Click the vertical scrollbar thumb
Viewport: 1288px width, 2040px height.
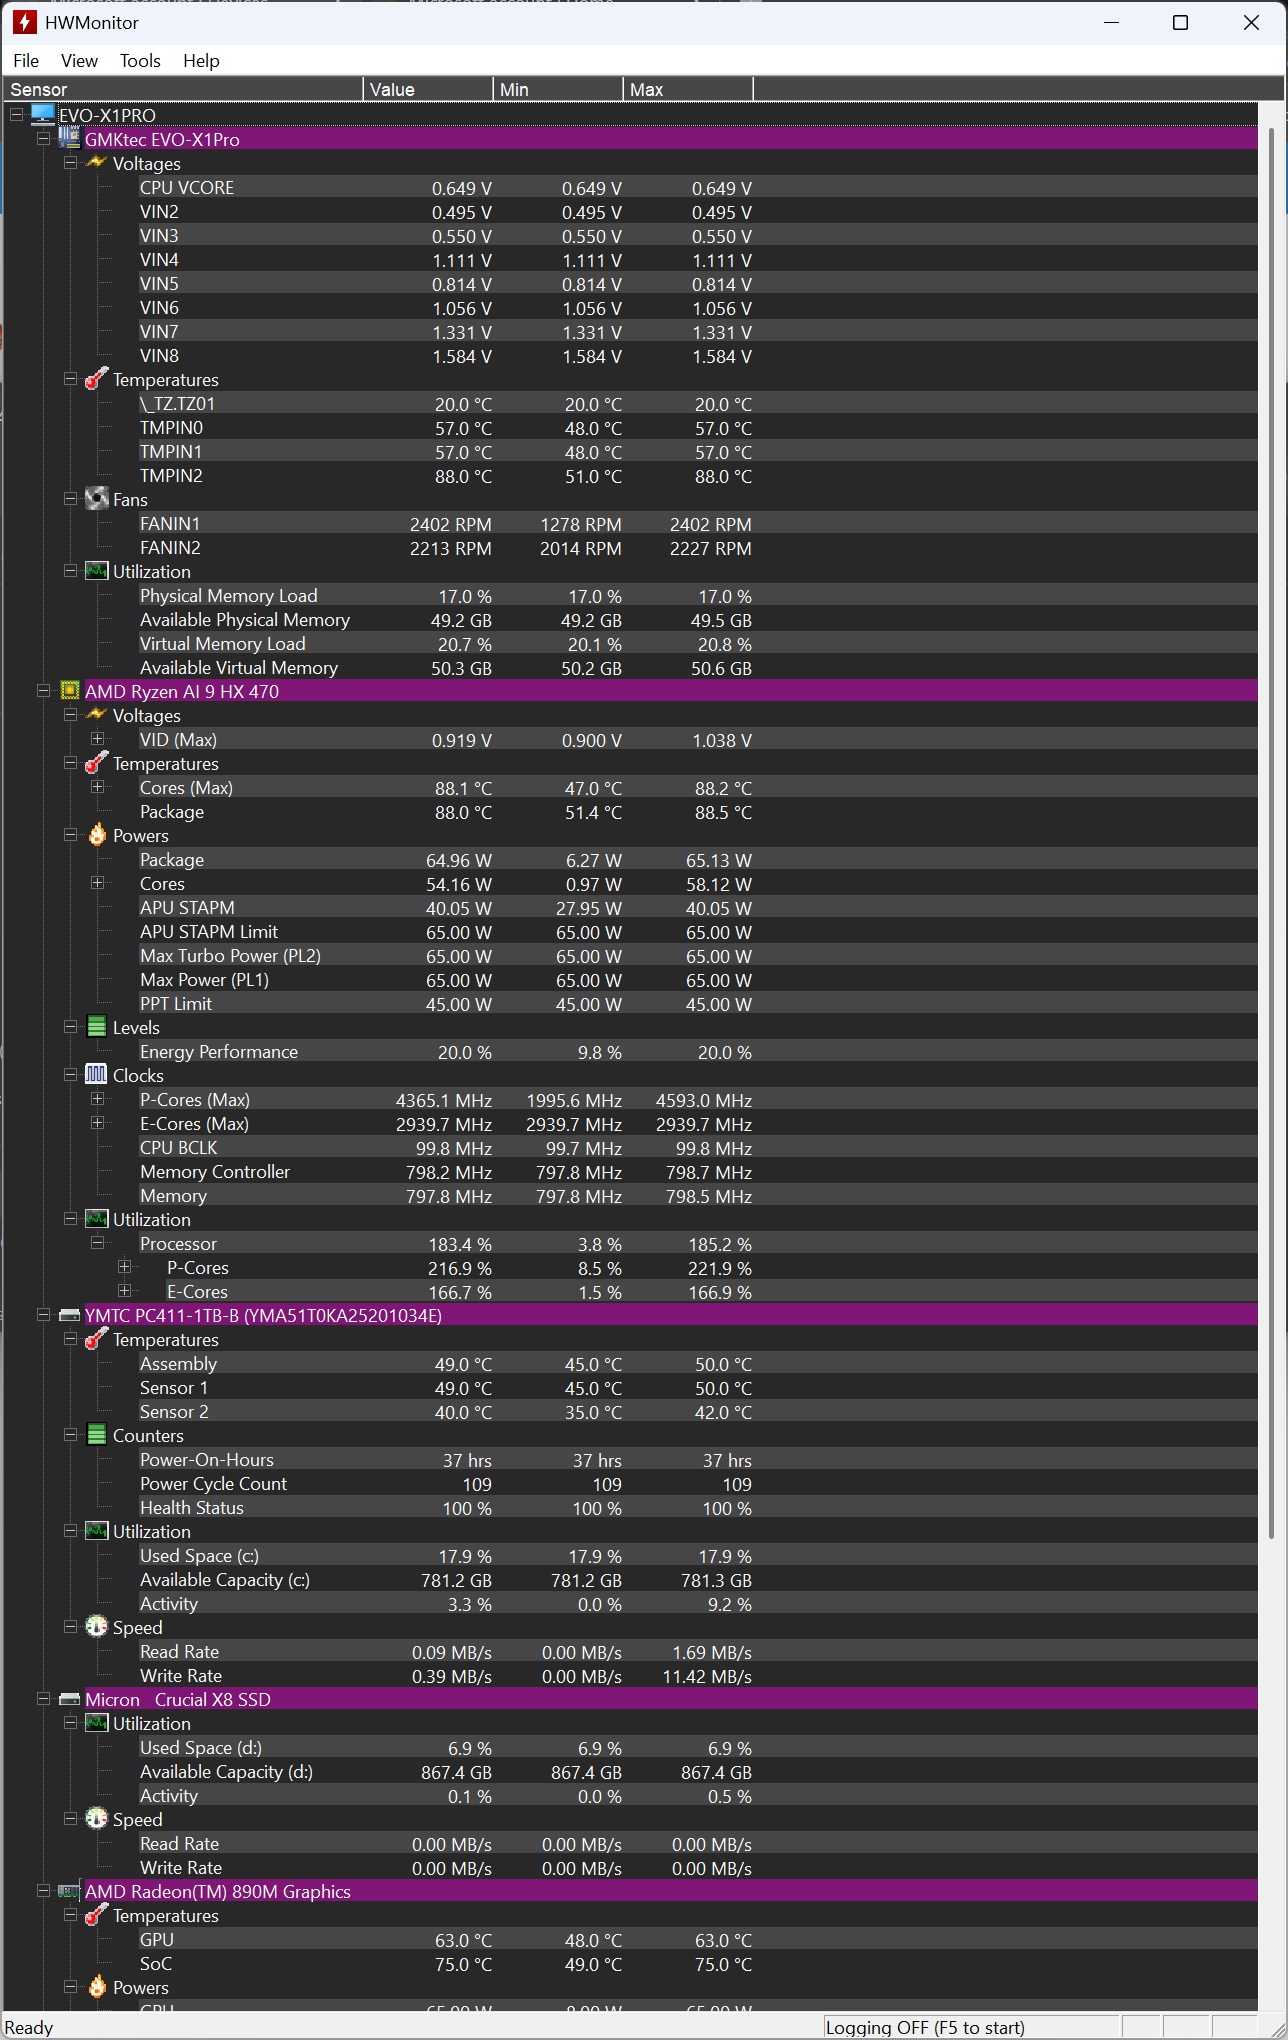coord(1272,832)
